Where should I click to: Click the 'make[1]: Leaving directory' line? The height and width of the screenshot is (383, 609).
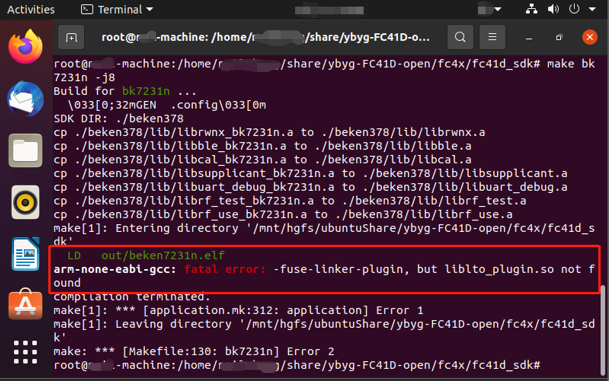[x=324, y=331]
